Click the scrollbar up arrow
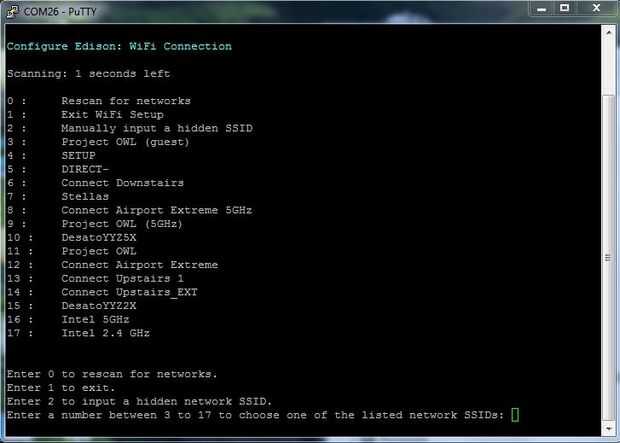The image size is (620, 443). (609, 32)
